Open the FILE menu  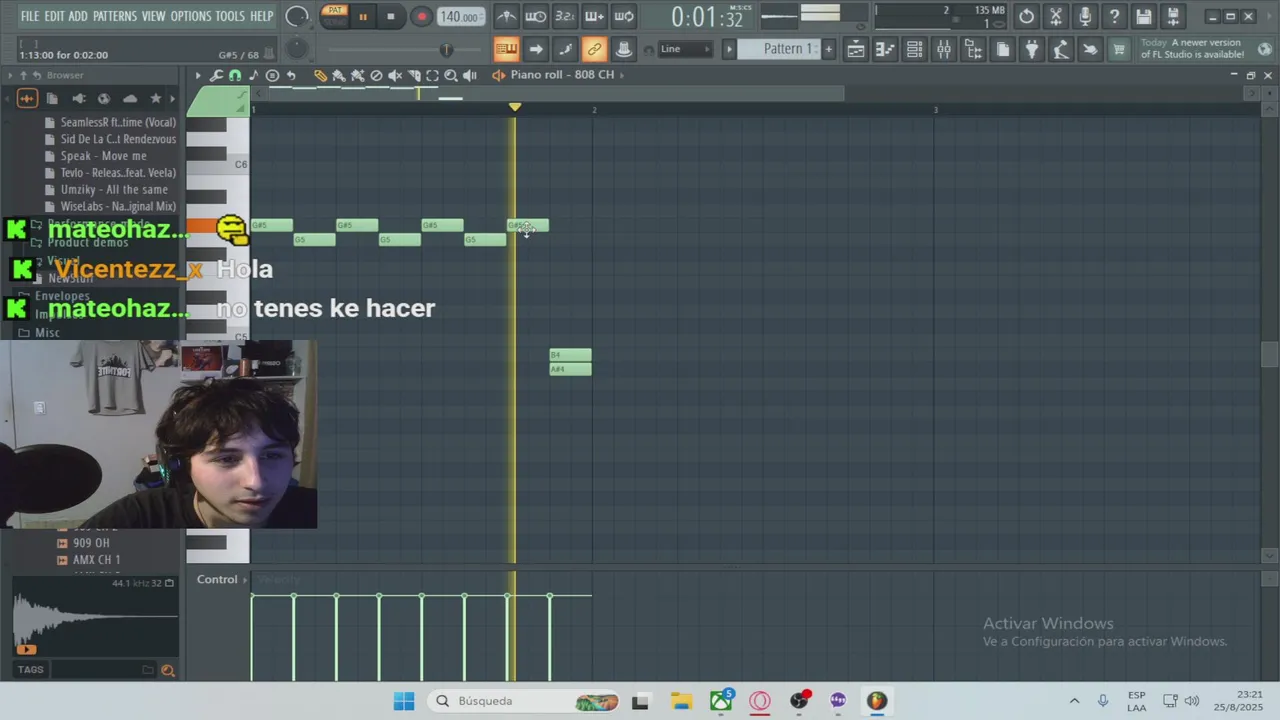pyautogui.click(x=30, y=16)
